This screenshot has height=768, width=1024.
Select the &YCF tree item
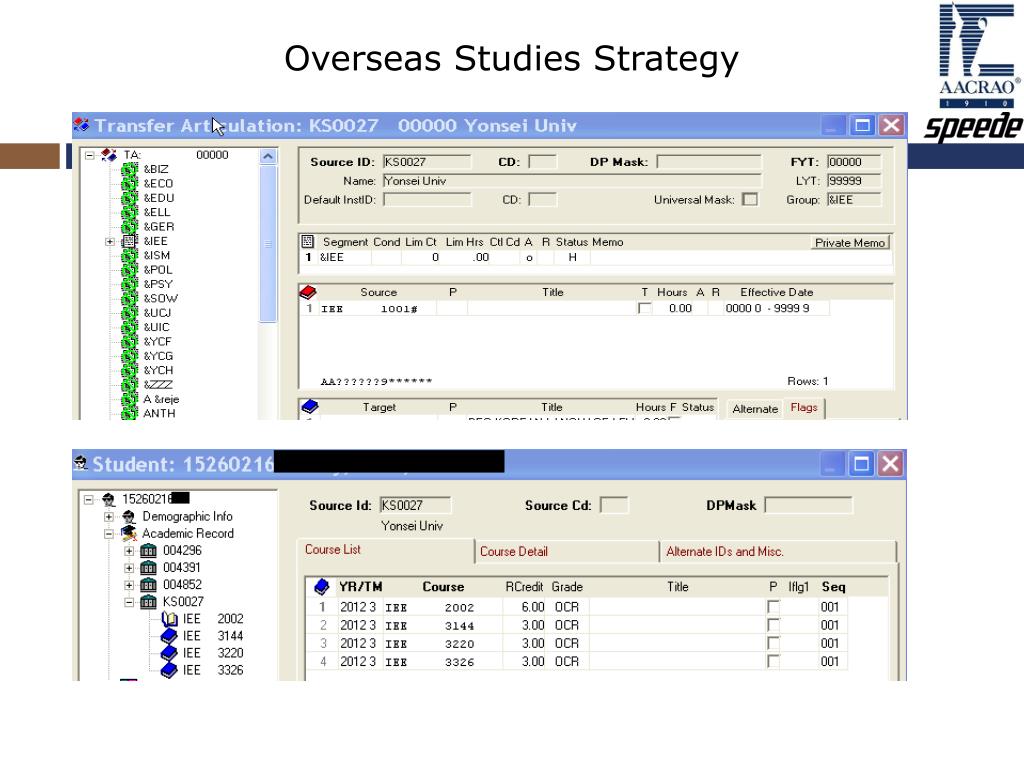point(157,342)
